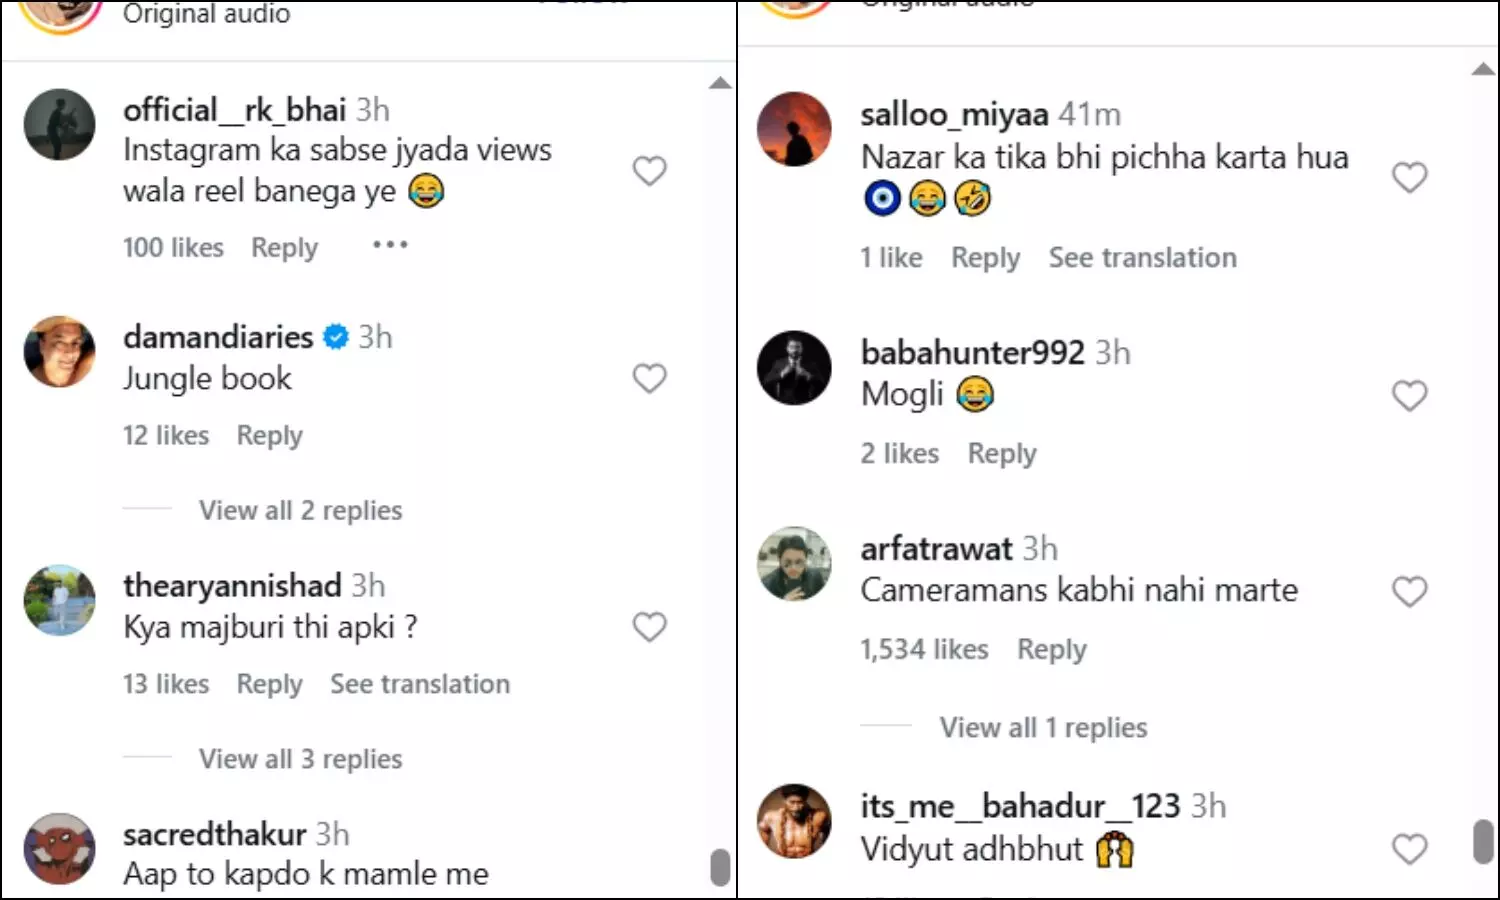1500x900 pixels.
Task: Tap heart on thearyannishad's comment
Action: tap(649, 627)
